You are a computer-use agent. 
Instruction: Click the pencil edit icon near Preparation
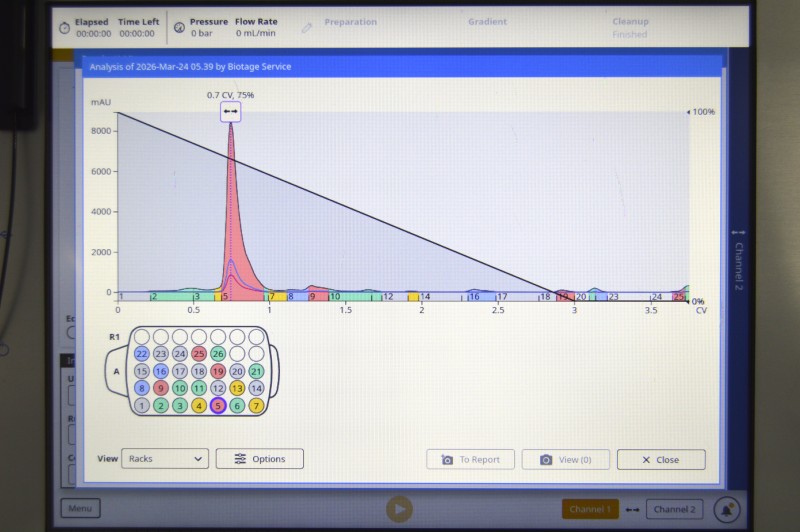[x=307, y=27]
